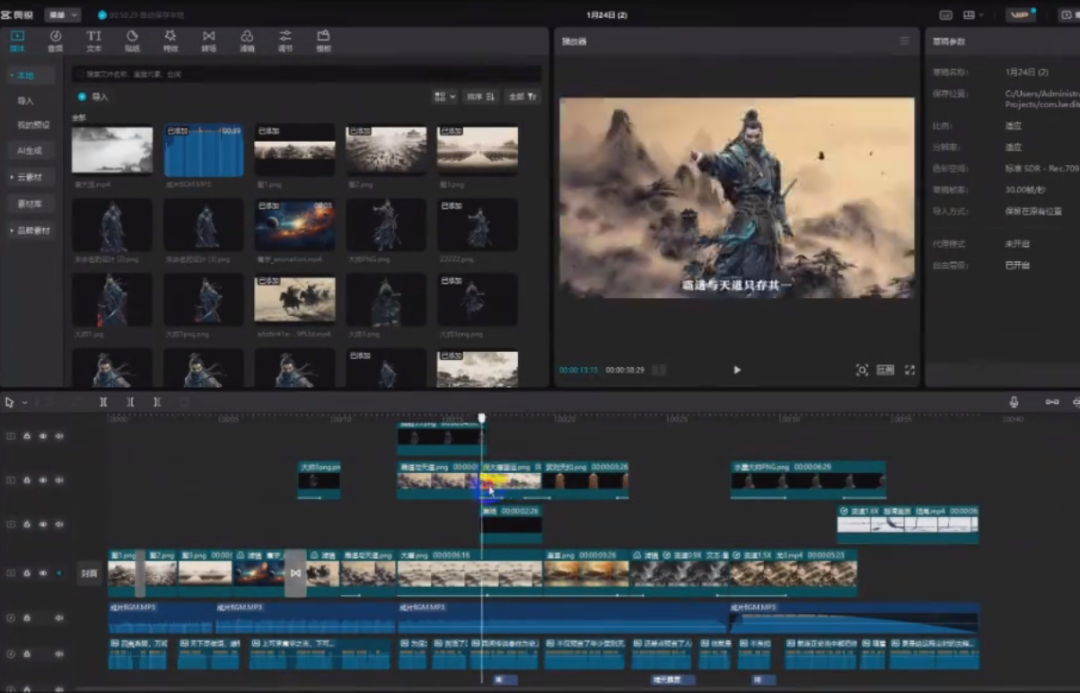This screenshot has height=693, width=1080.
Task: Play the preview video
Action: click(x=737, y=370)
